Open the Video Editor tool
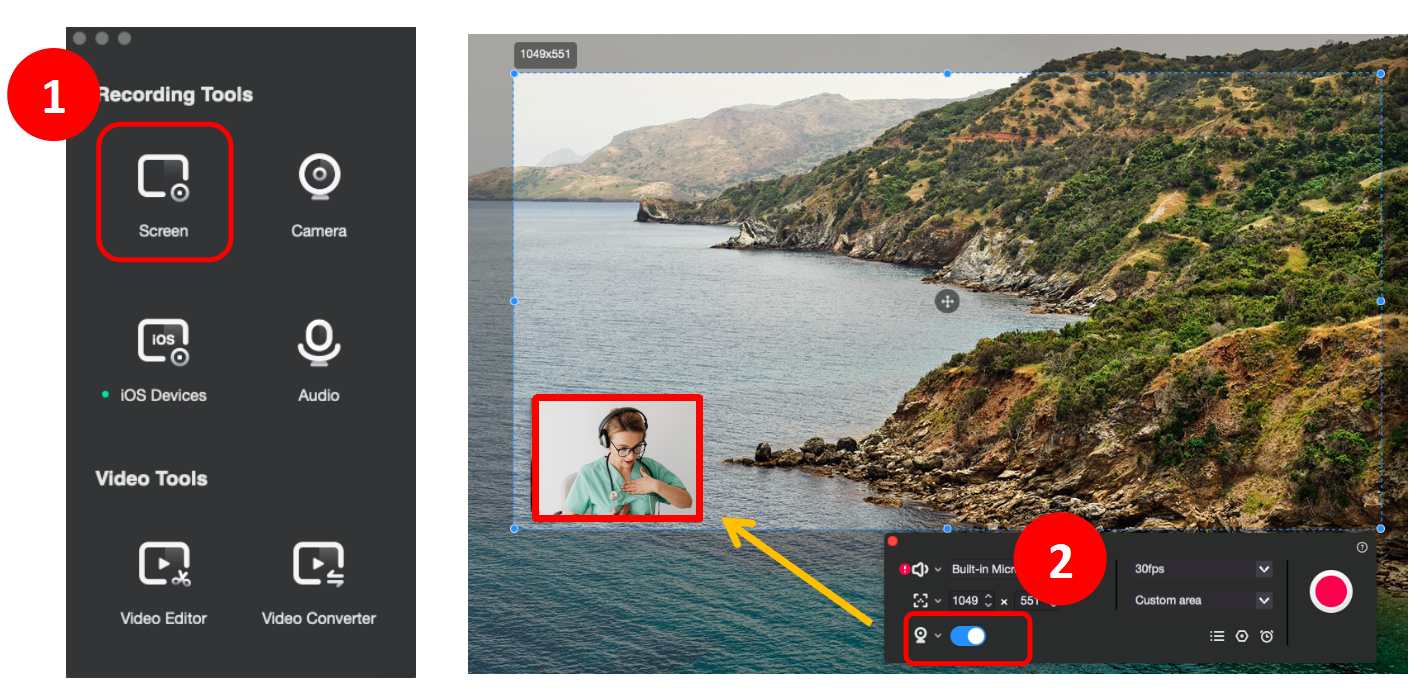Viewport: 1424px width, 697px height. tap(163, 581)
